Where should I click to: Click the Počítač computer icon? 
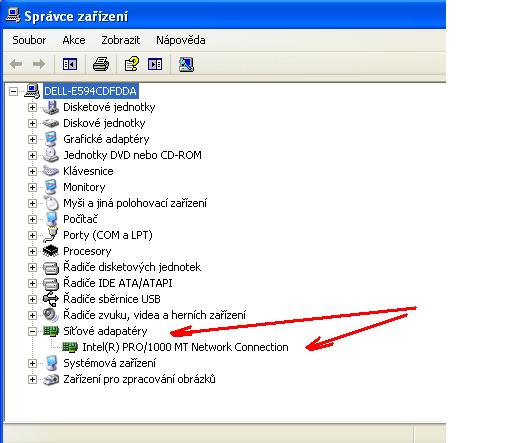(52, 219)
